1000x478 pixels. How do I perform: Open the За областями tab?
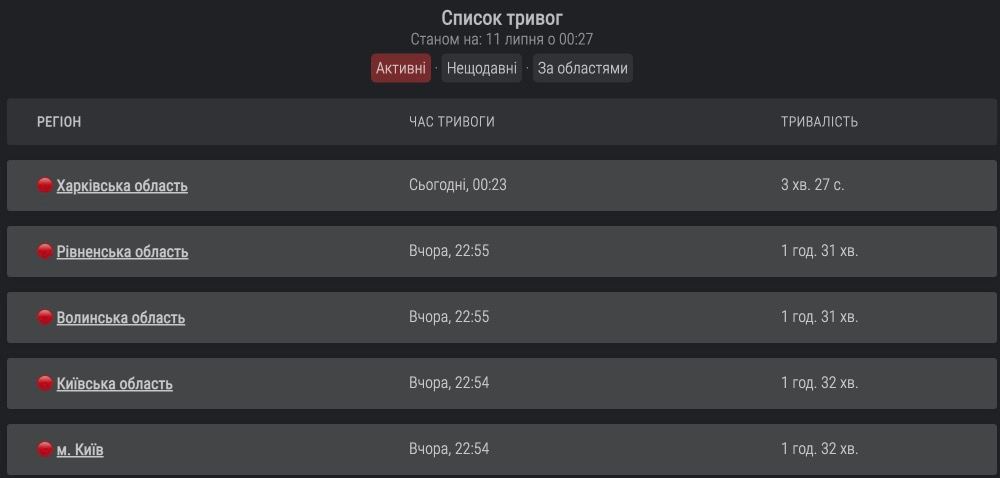point(582,68)
